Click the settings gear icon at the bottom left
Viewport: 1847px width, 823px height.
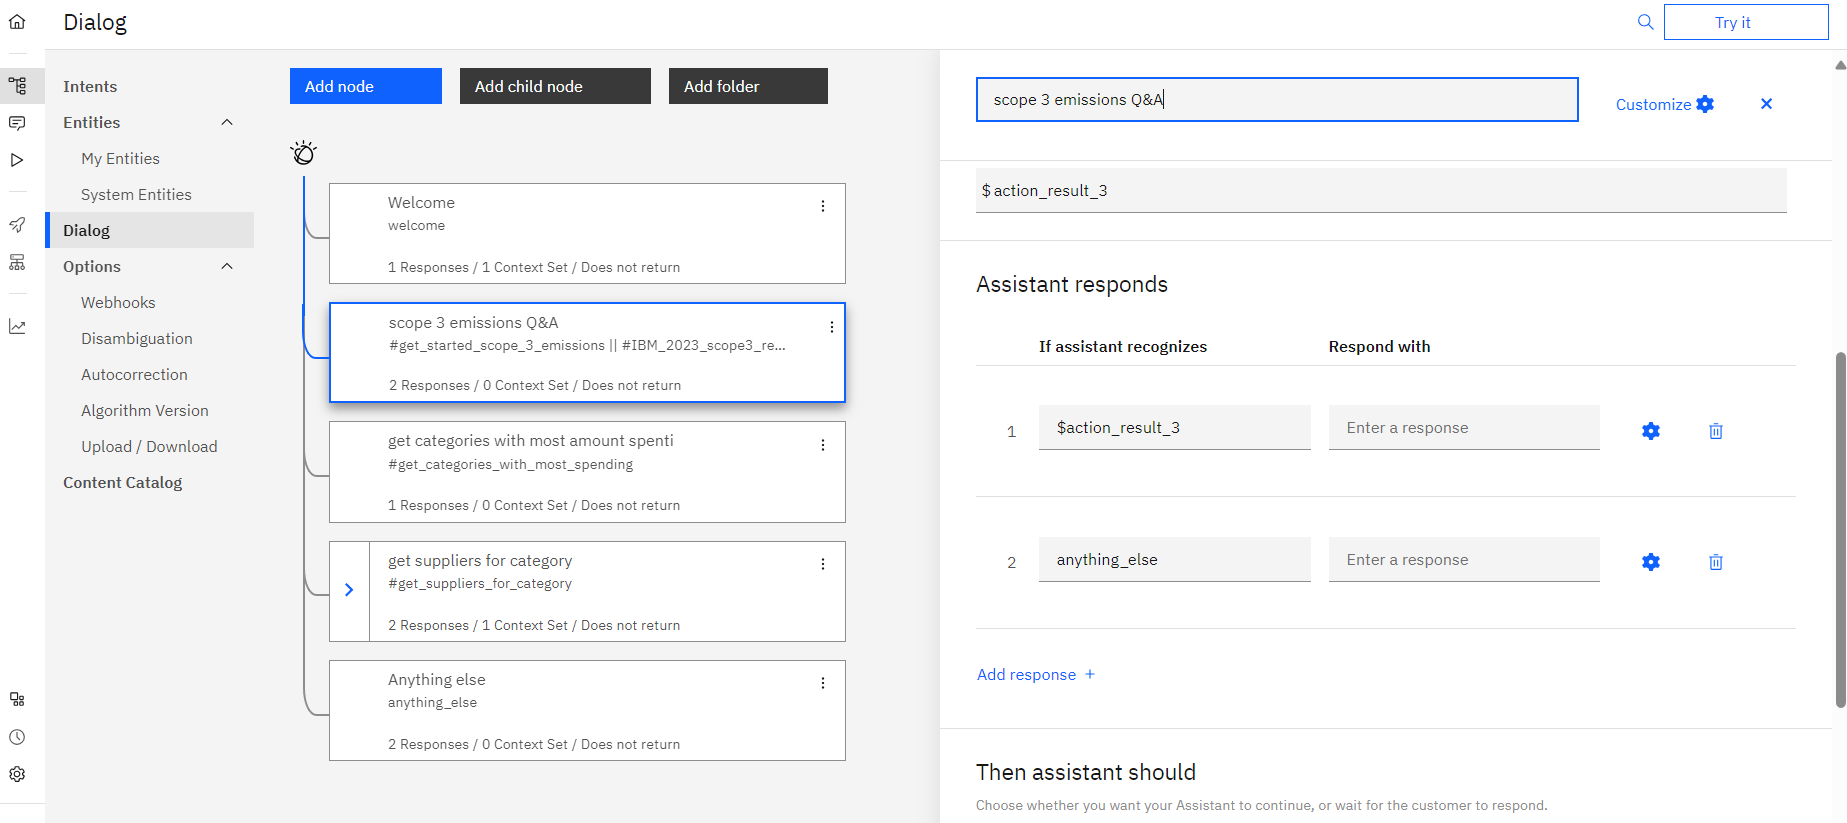(x=17, y=774)
